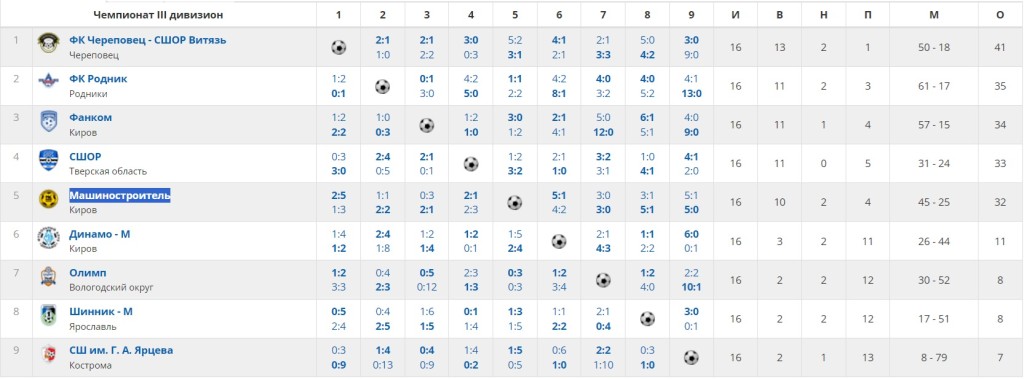
Task: Click the СШ им. Г. А. Ярцева logo
Action: [48, 354]
